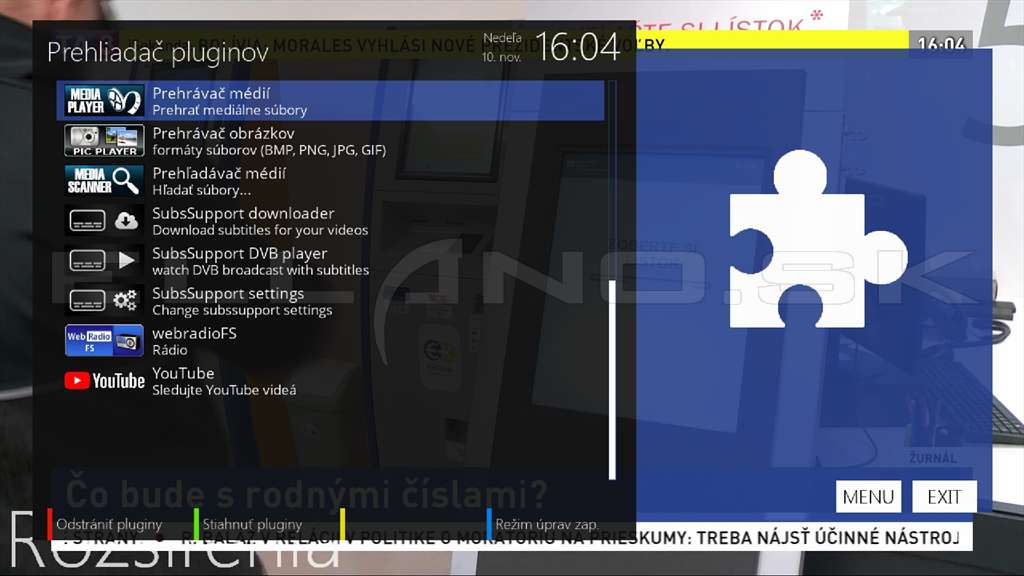Viewport: 1024px width, 576px height.
Task: Click 'Rádio' description under webradioFS
Action: (170, 350)
